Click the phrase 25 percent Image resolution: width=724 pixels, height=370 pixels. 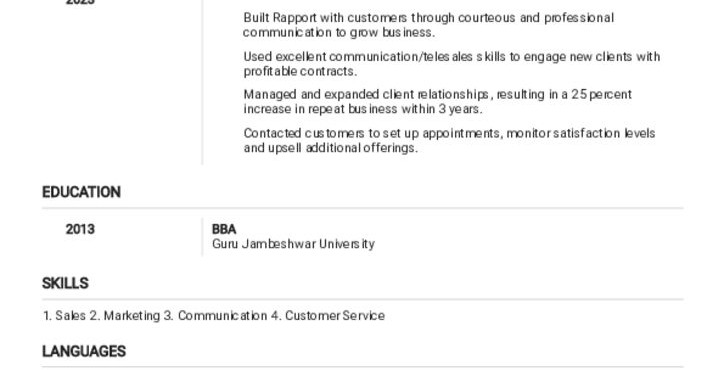(x=601, y=95)
